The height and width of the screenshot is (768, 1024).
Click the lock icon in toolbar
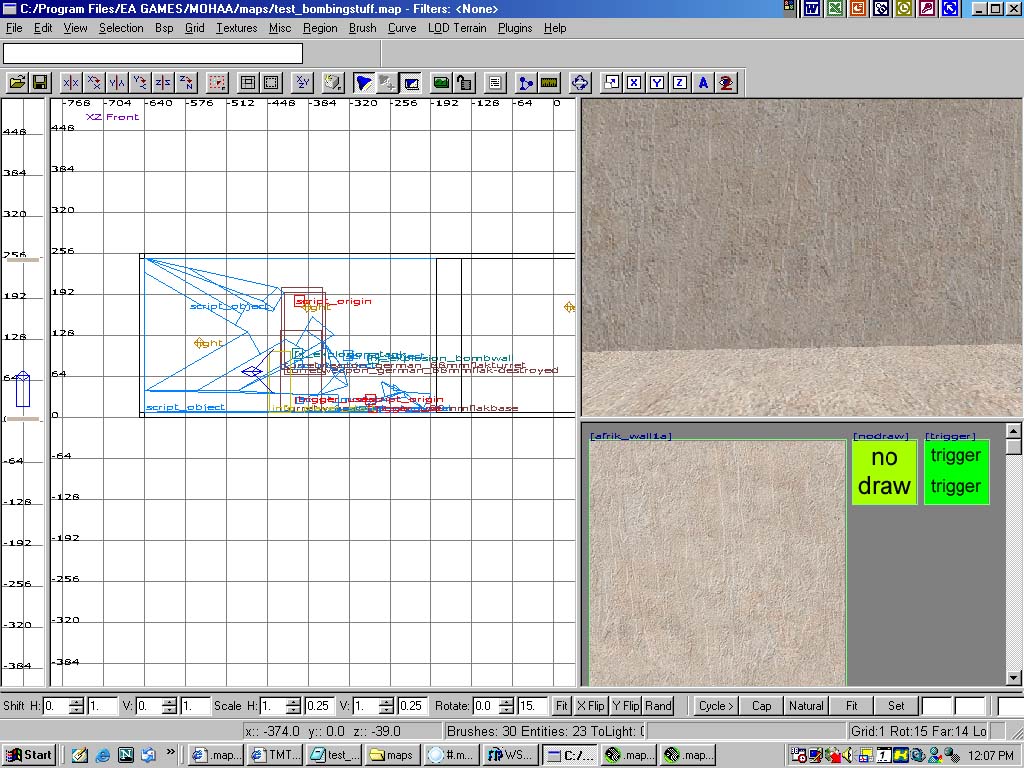464,83
